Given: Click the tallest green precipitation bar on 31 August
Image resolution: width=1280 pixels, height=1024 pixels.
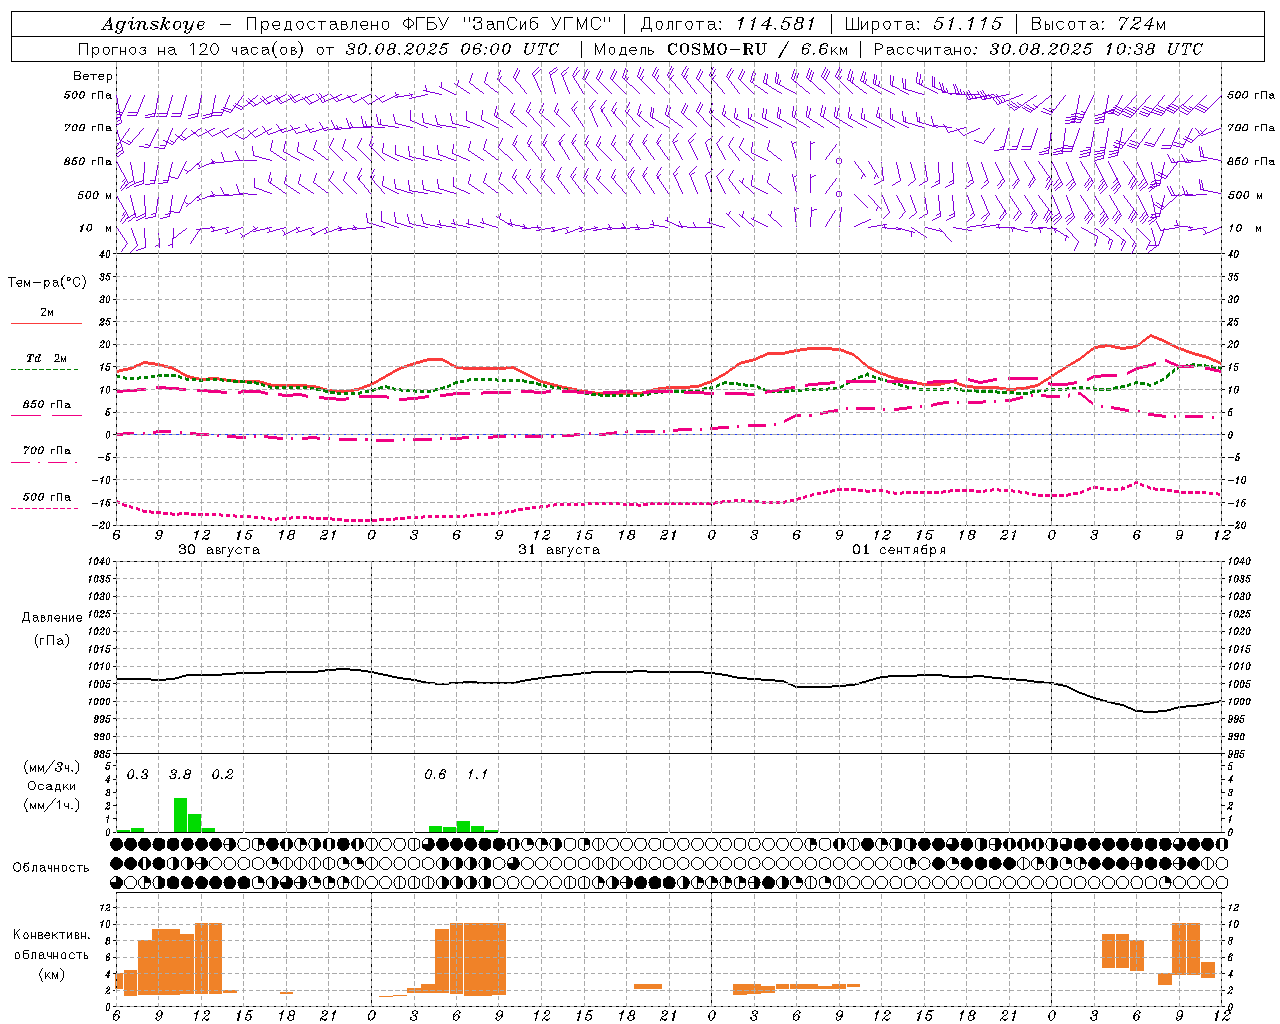Looking at the screenshot, I should pos(463,827).
